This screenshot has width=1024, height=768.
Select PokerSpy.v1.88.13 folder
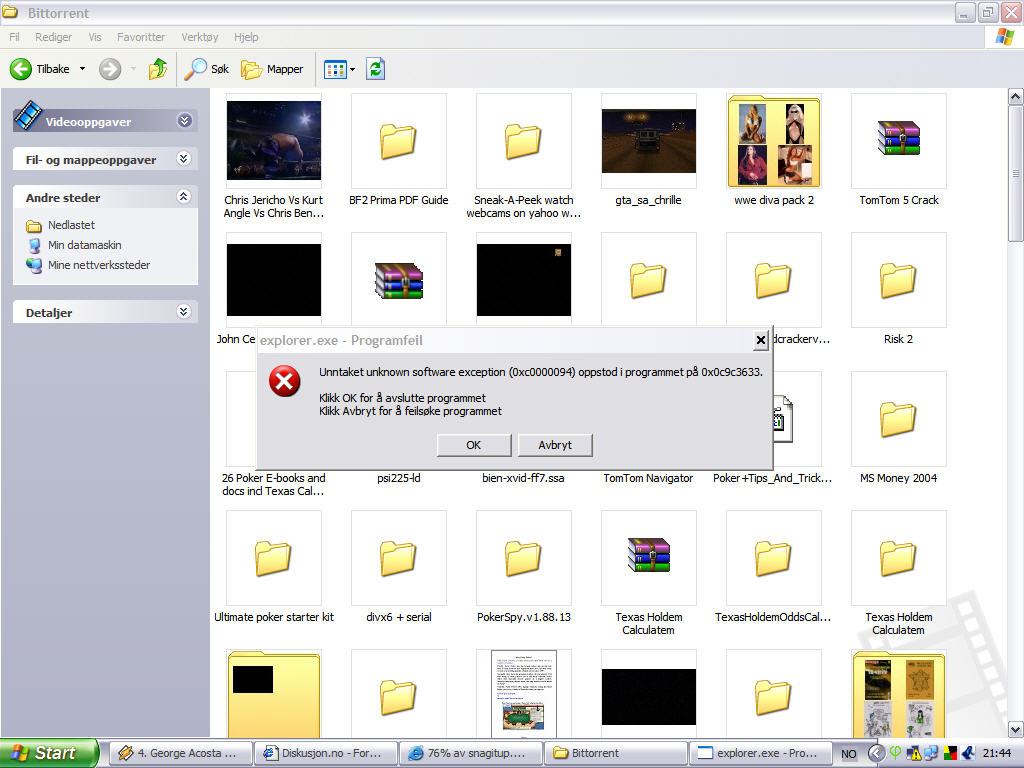524,558
